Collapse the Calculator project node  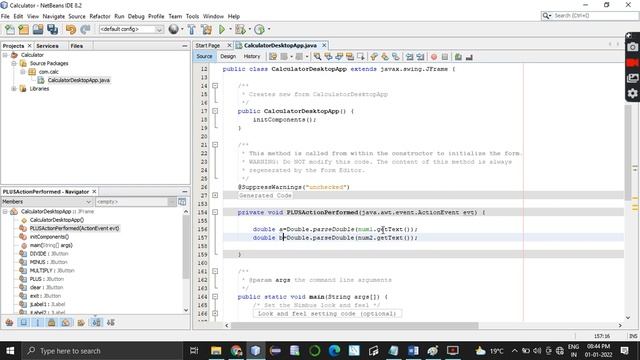(5, 55)
